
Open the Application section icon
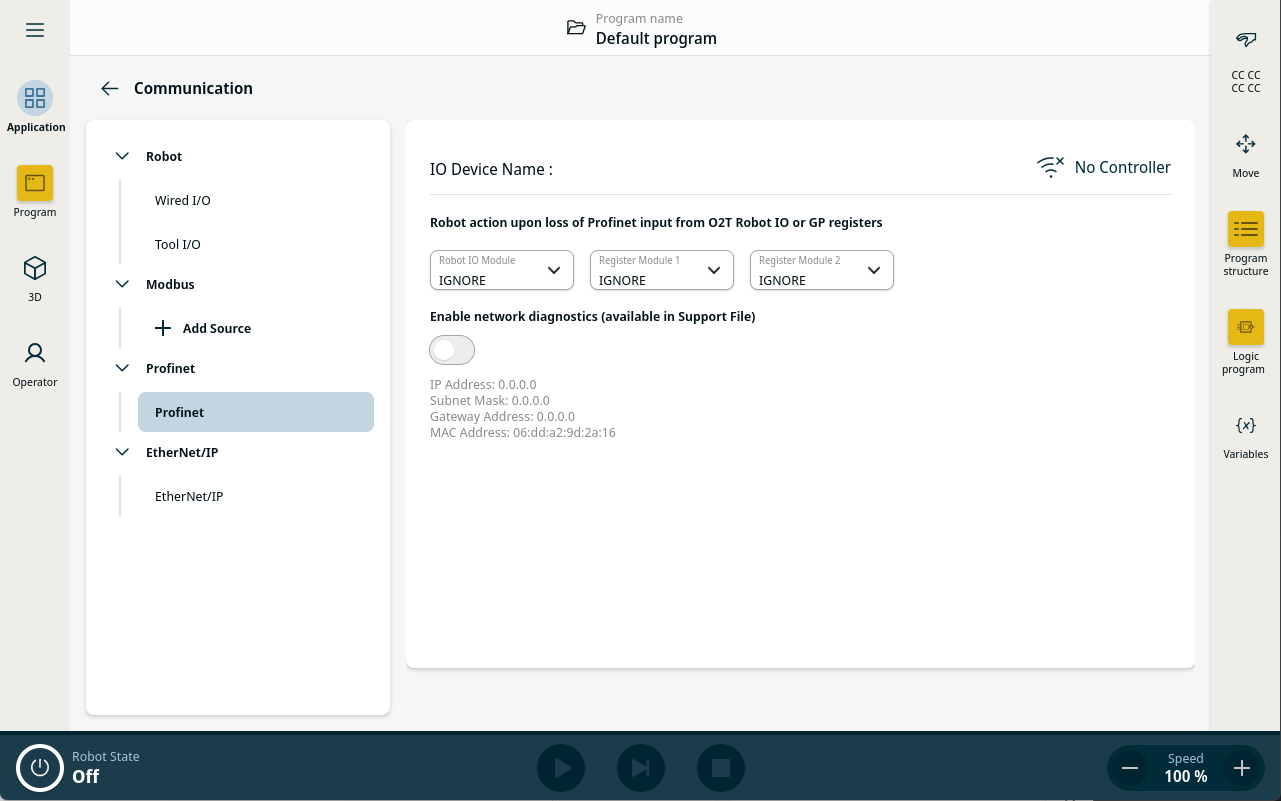pyautogui.click(x=35, y=98)
